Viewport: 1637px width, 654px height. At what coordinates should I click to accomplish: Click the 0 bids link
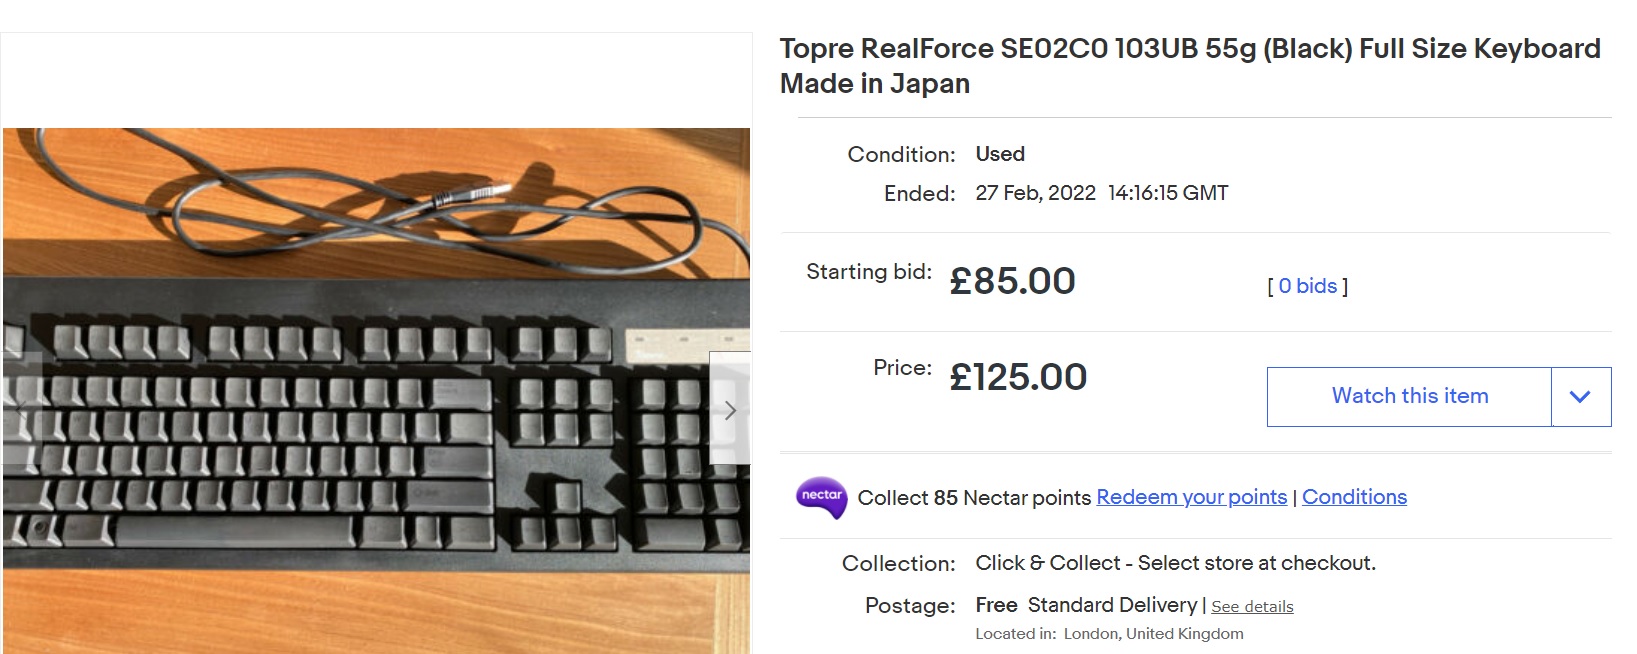tap(1306, 285)
